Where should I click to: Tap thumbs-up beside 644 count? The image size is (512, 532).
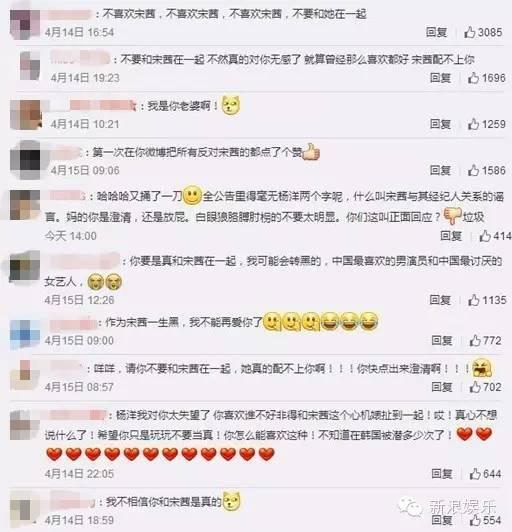point(475,474)
